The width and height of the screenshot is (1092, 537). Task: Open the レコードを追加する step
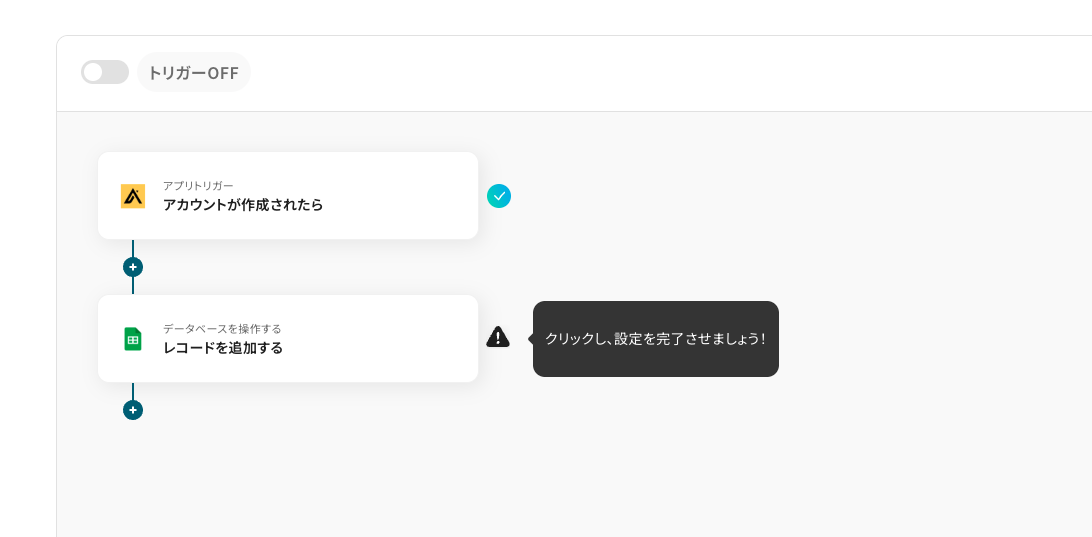click(x=223, y=348)
